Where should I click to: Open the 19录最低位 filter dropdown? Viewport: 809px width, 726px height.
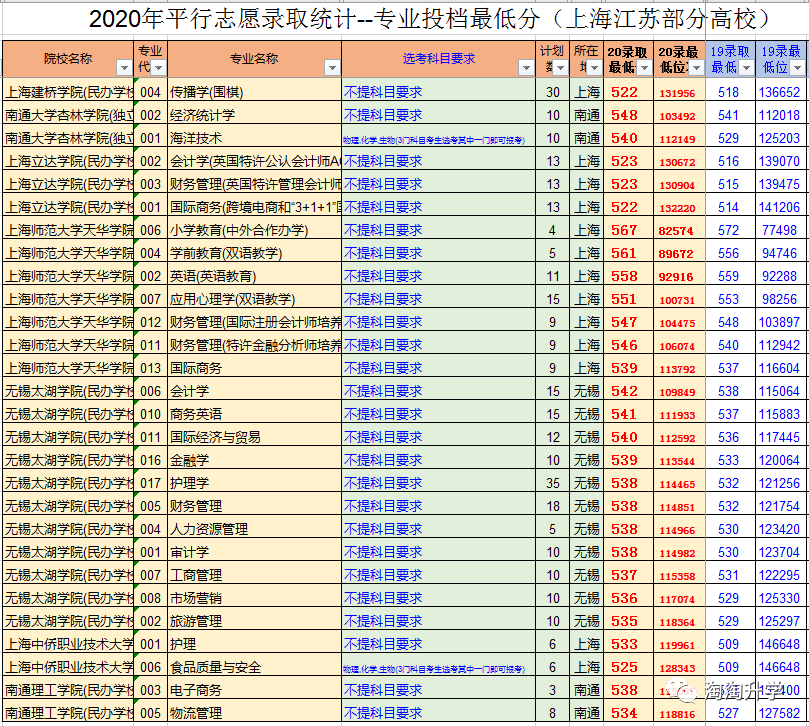tap(797, 68)
